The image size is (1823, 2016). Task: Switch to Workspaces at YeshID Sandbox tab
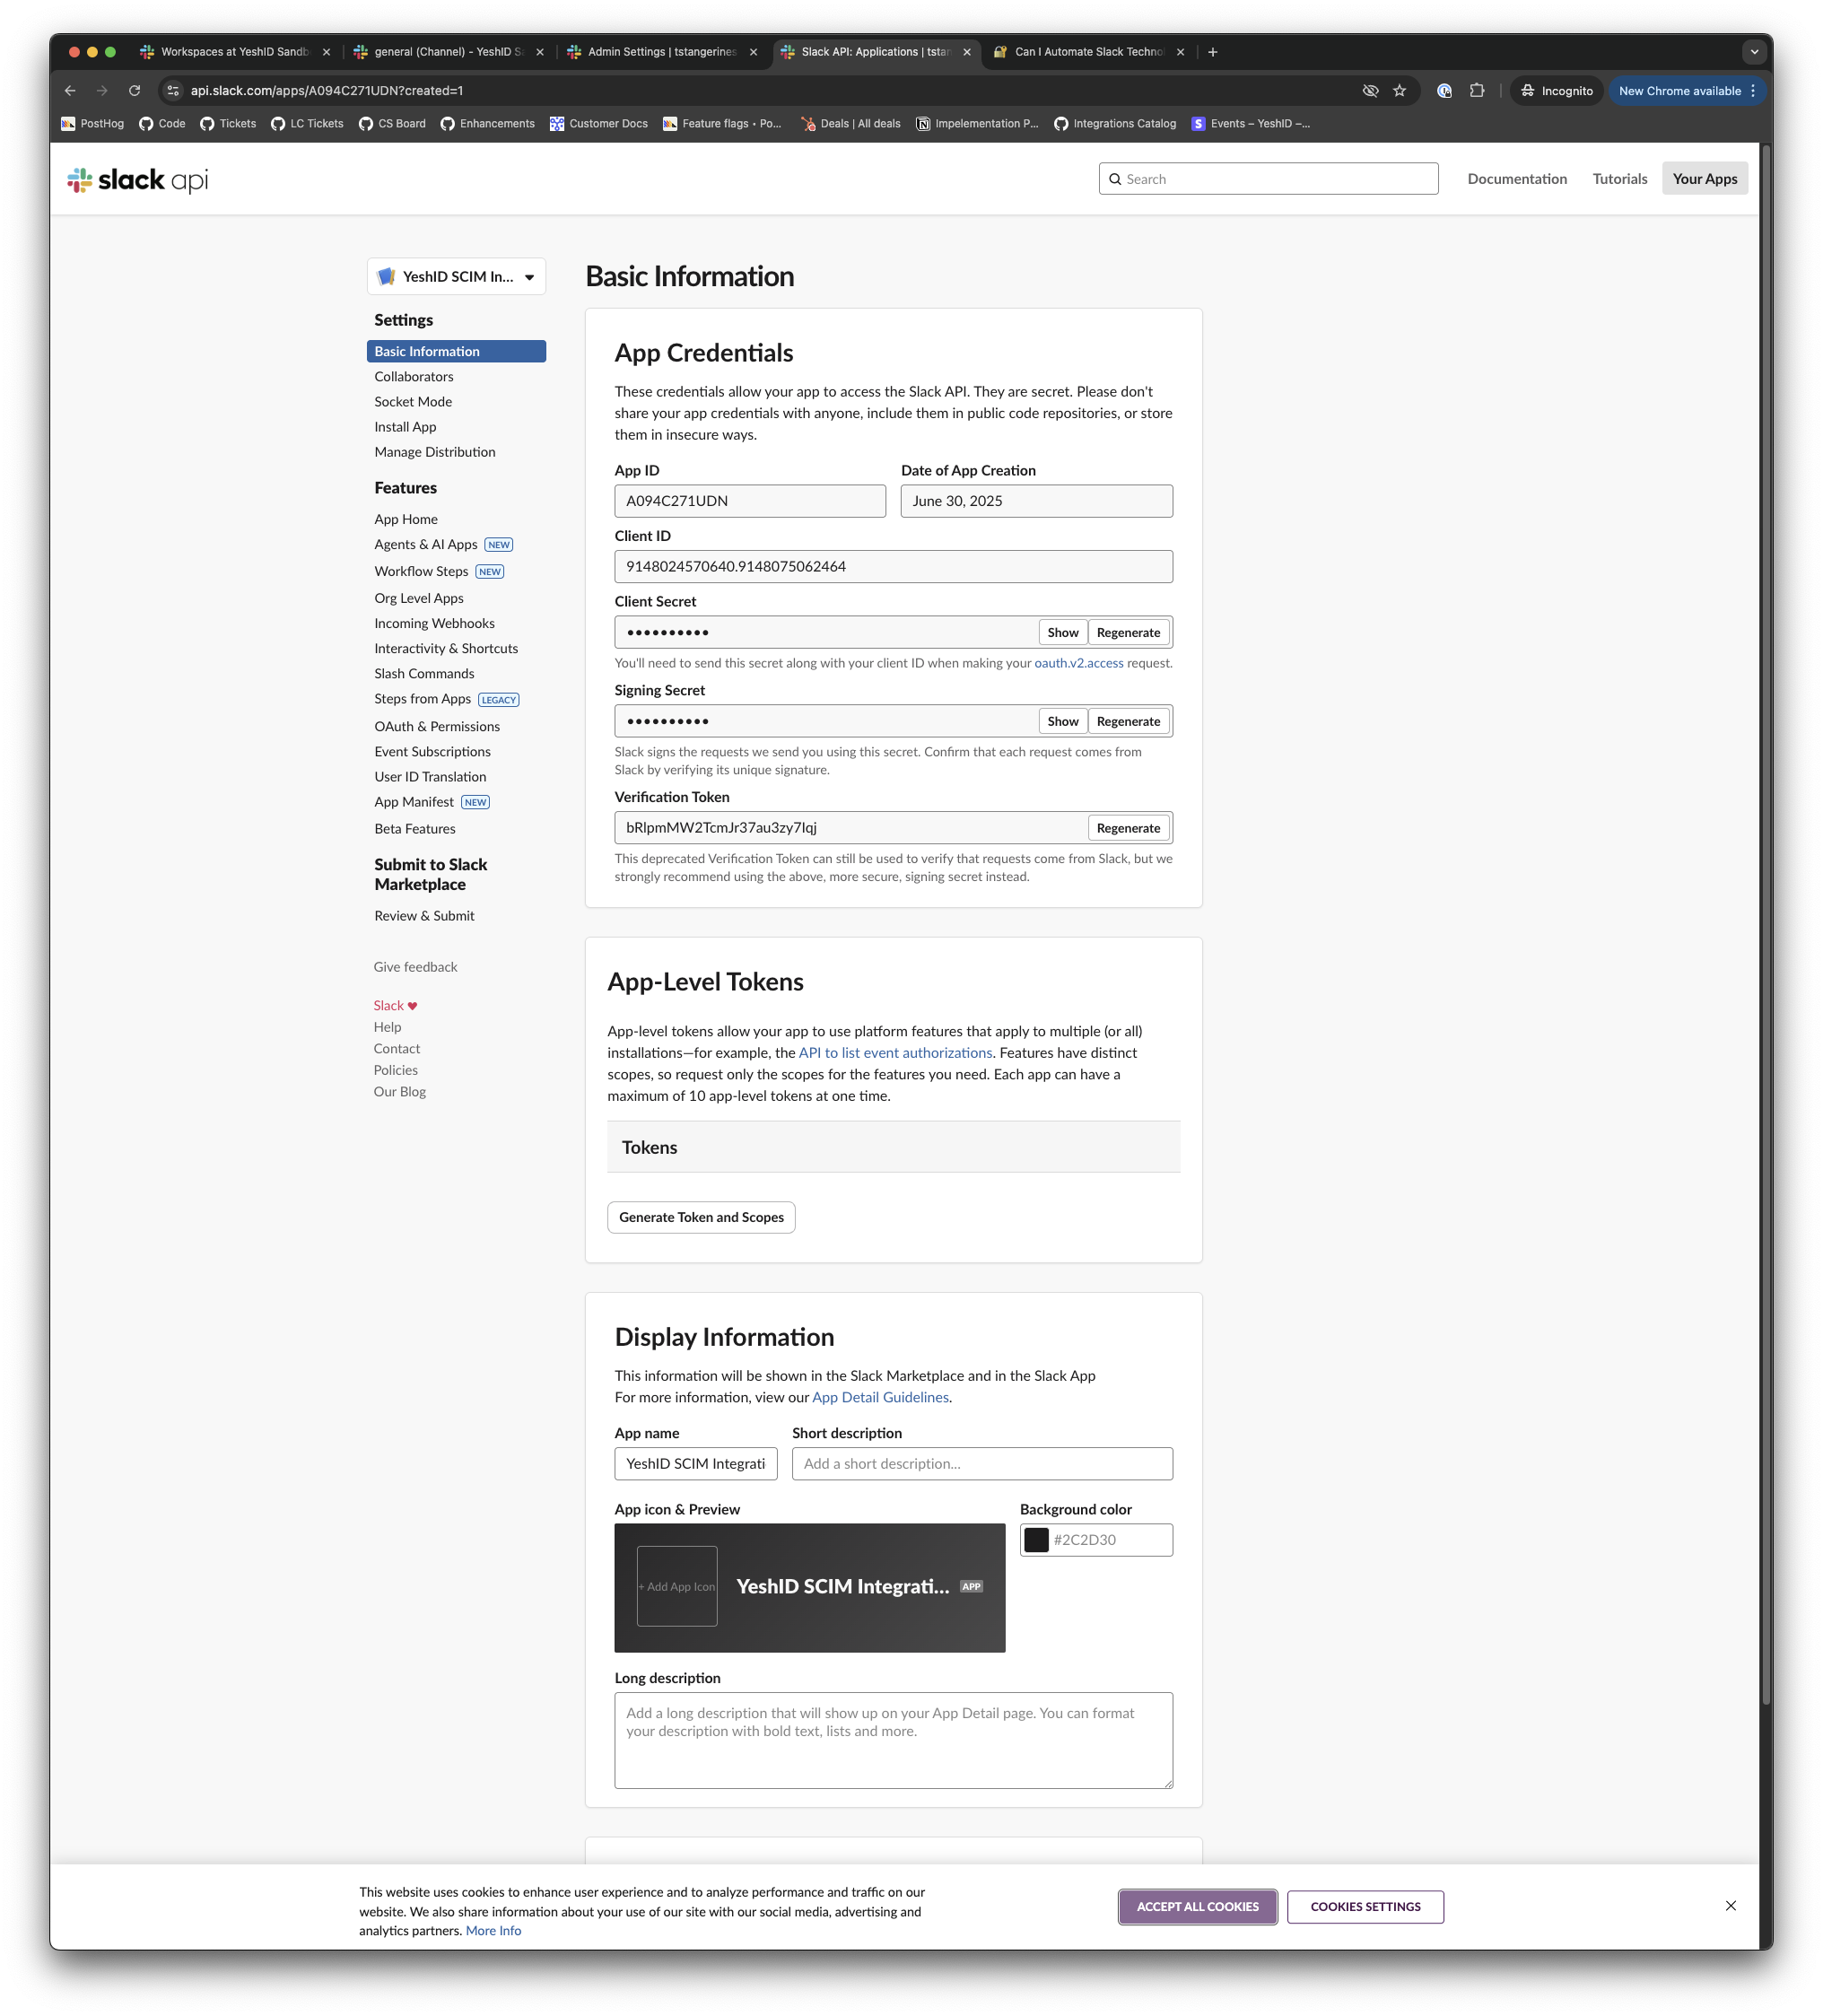point(234,52)
